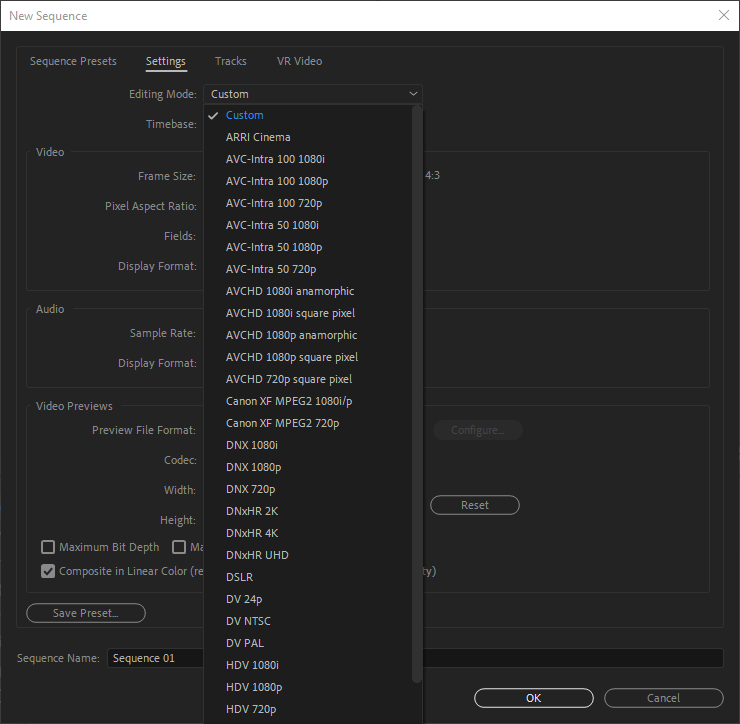Pick AVC-Intra 100 1080p option

(x=308, y=181)
